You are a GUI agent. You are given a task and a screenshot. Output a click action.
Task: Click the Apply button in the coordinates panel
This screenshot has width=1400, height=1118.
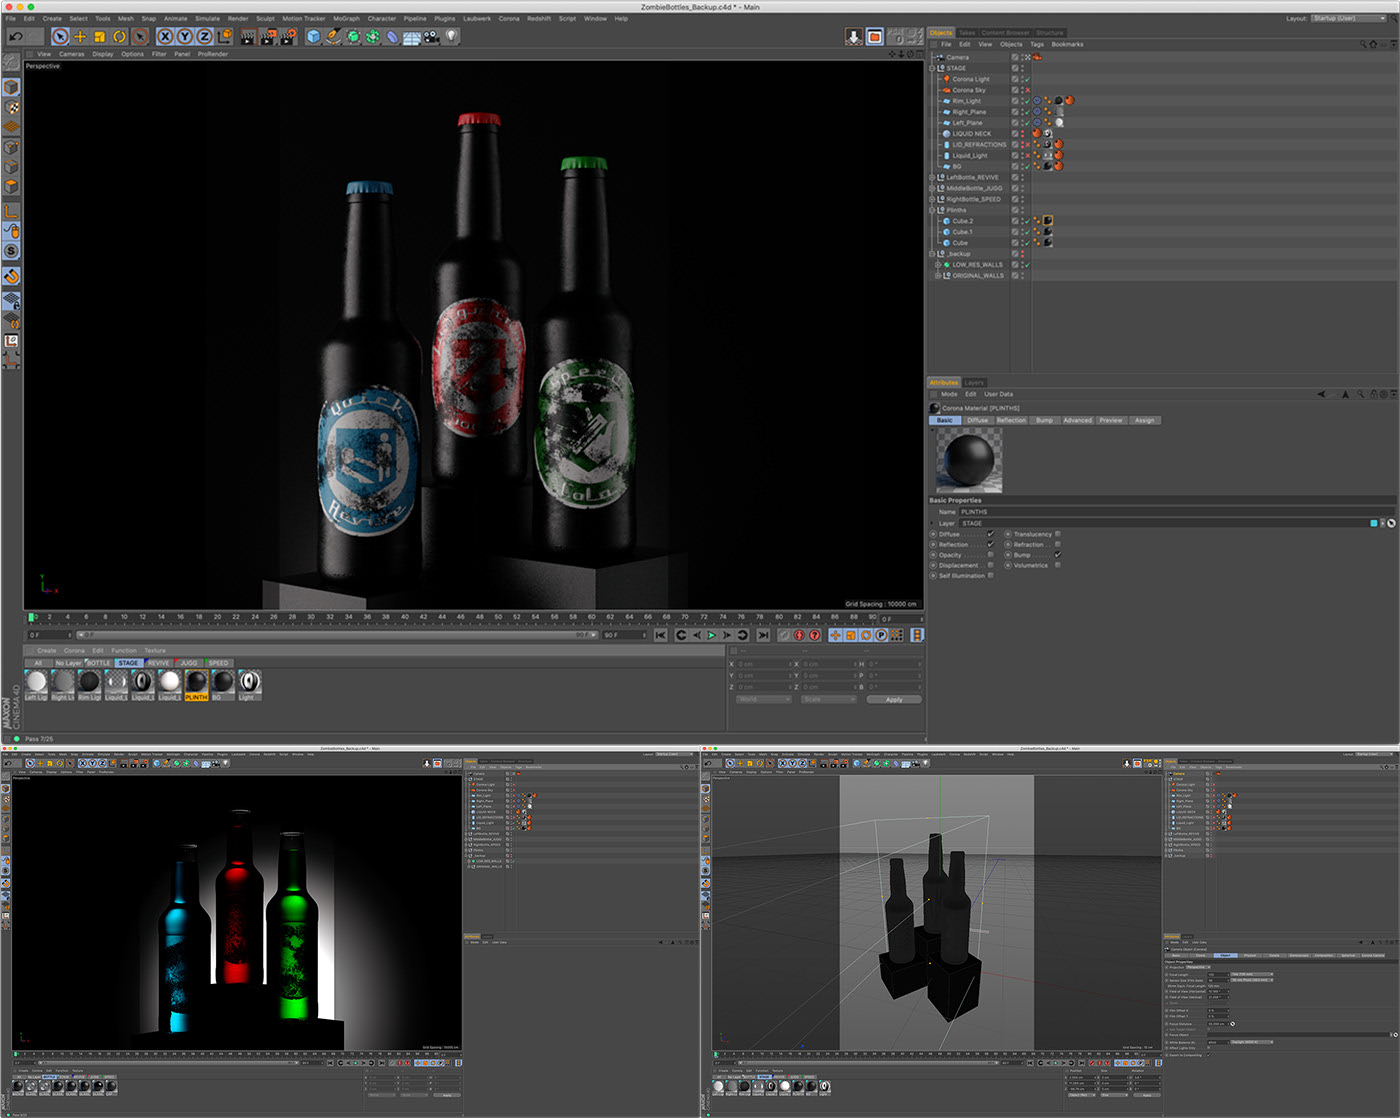click(x=893, y=699)
